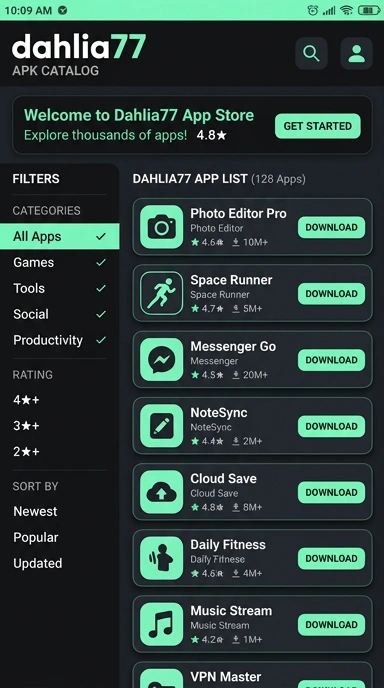Toggle the Productivity category checkmark
Screen dimensions: 384x688
101,340
